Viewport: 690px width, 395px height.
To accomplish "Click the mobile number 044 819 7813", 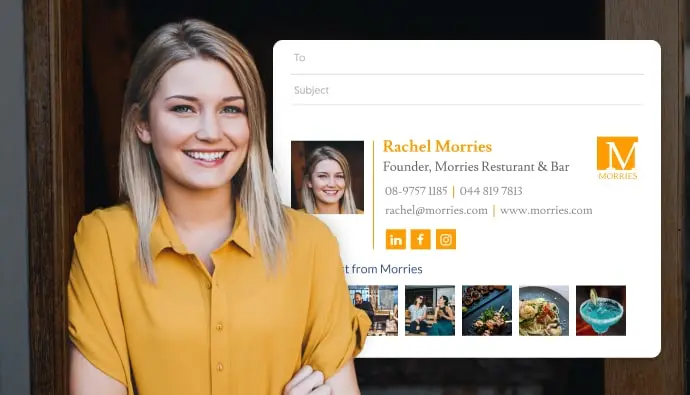I will coord(491,191).
